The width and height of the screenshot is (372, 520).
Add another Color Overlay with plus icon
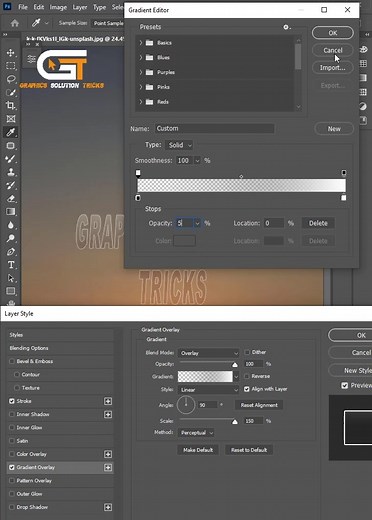pos(108,454)
